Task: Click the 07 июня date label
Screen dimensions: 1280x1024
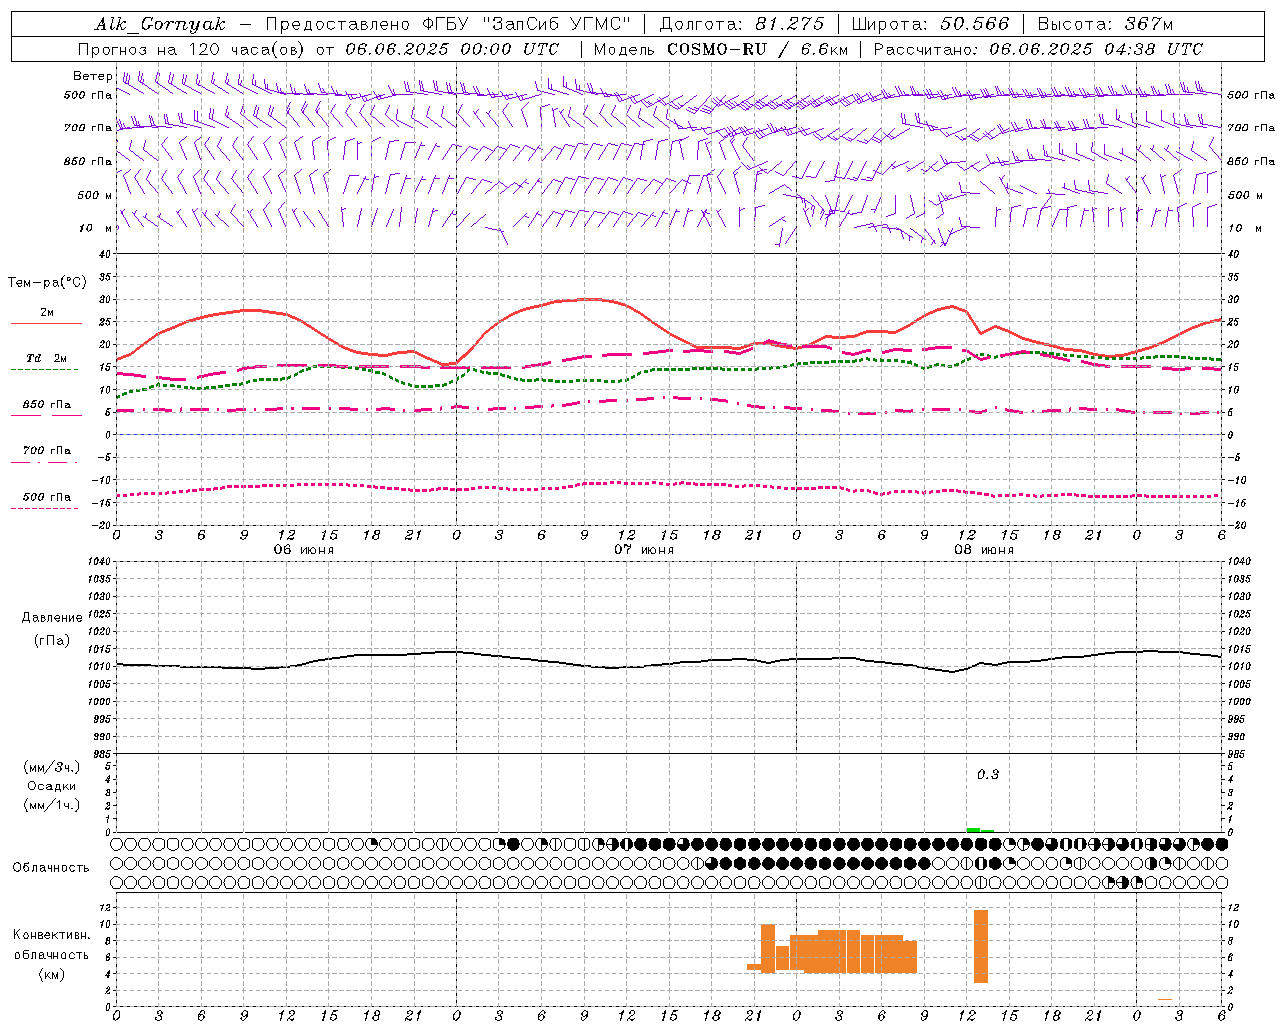Action: coord(644,550)
